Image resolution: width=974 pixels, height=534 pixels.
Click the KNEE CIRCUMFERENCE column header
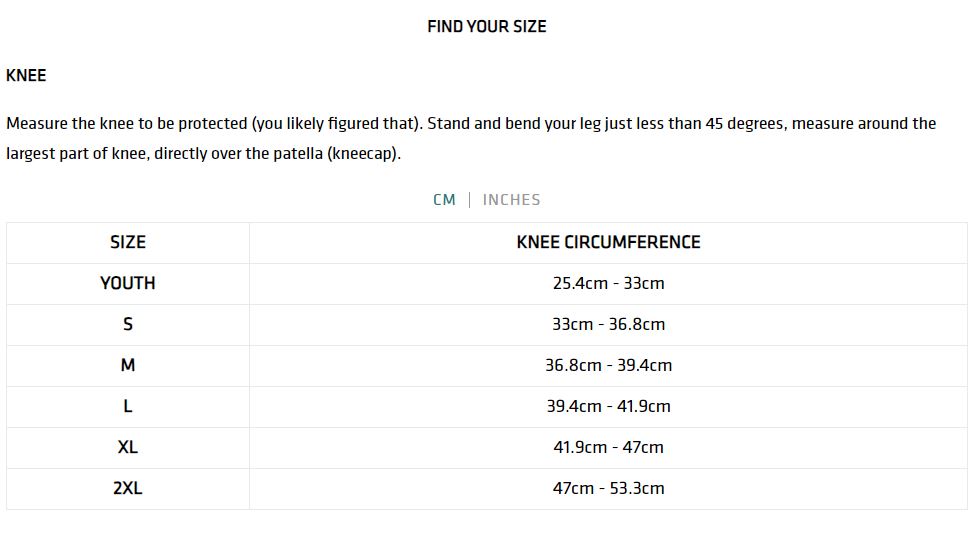[x=608, y=242]
